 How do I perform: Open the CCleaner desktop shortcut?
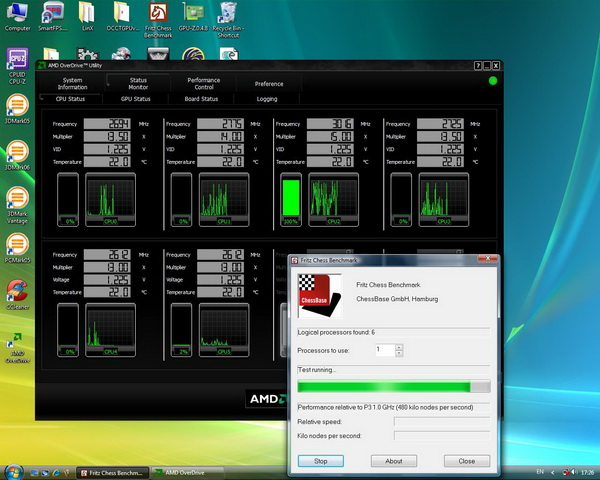(17, 290)
